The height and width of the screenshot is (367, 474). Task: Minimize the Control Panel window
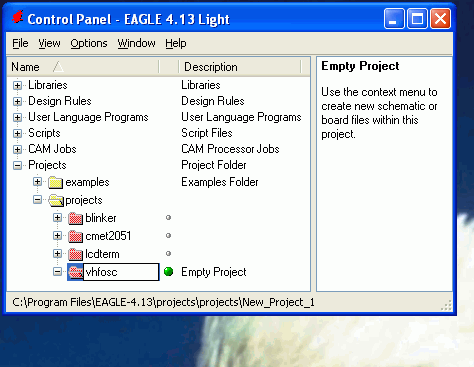394,19
